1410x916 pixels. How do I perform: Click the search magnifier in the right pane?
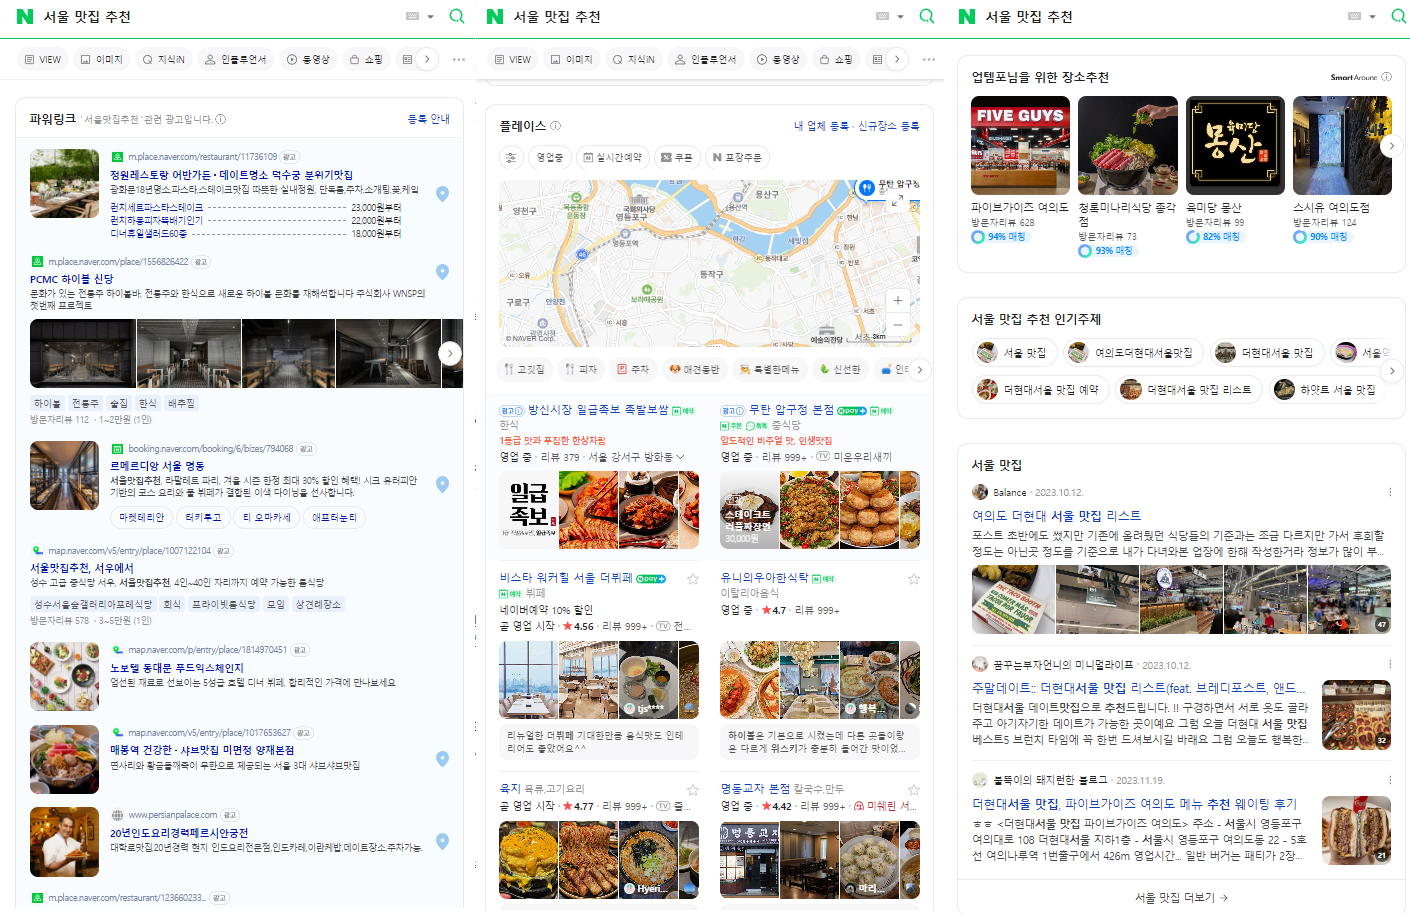[1398, 16]
